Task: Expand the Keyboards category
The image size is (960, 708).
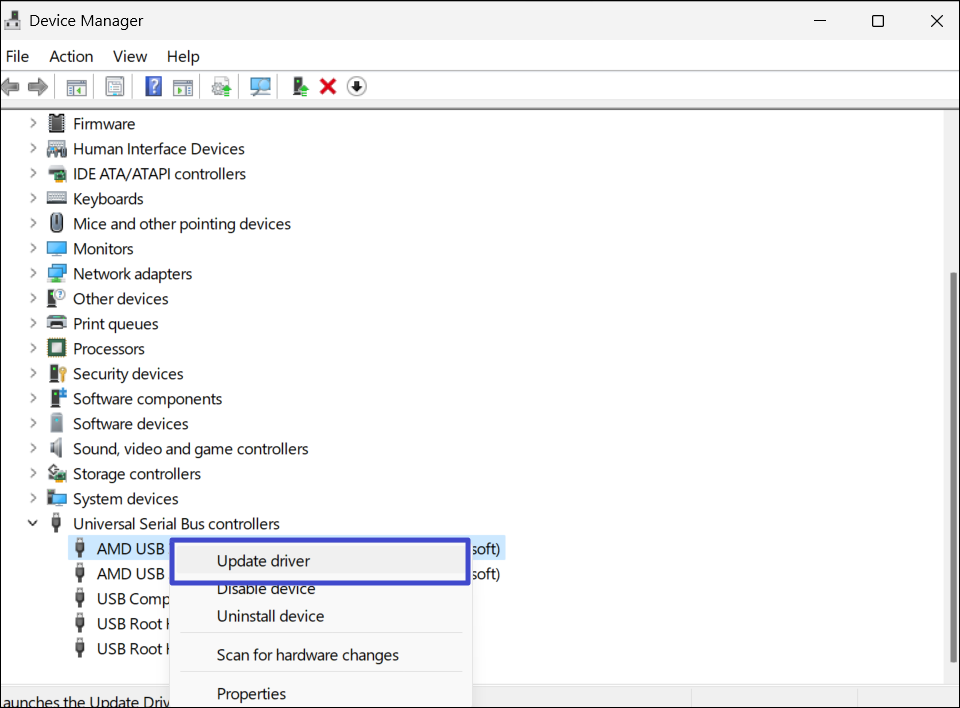Action: pyautogui.click(x=33, y=198)
